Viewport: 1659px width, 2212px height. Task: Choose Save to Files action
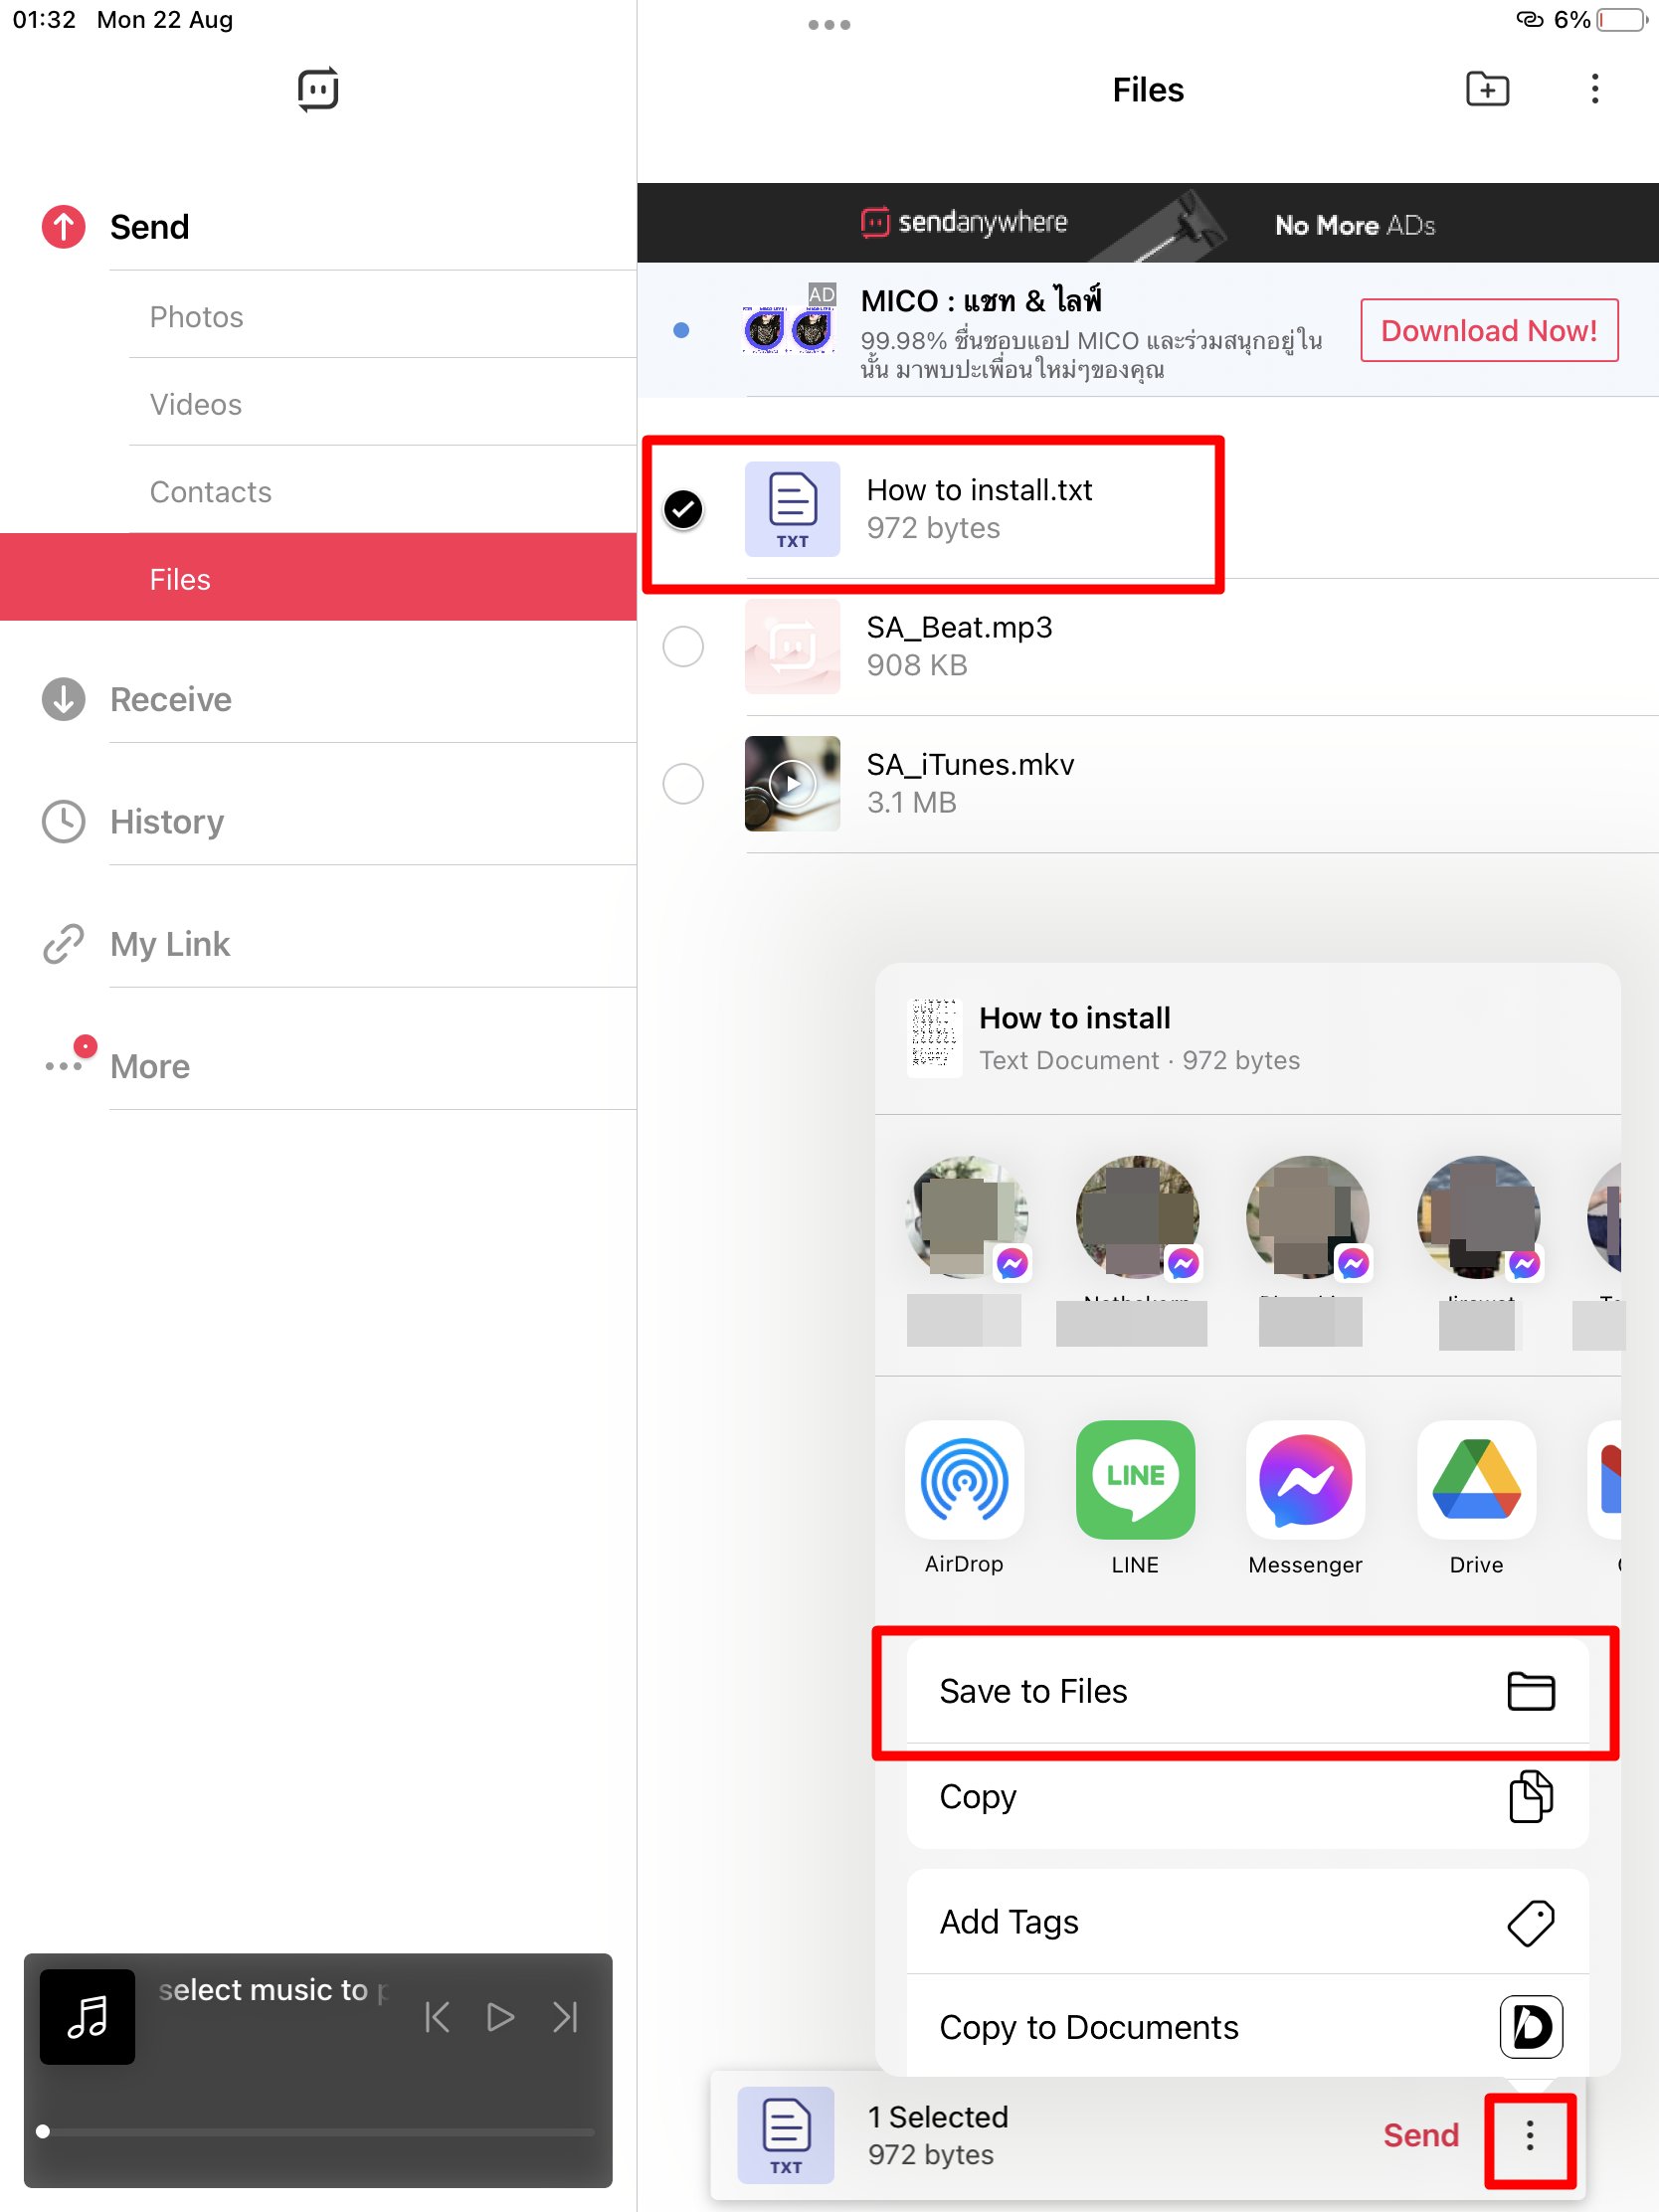(x=1246, y=1691)
